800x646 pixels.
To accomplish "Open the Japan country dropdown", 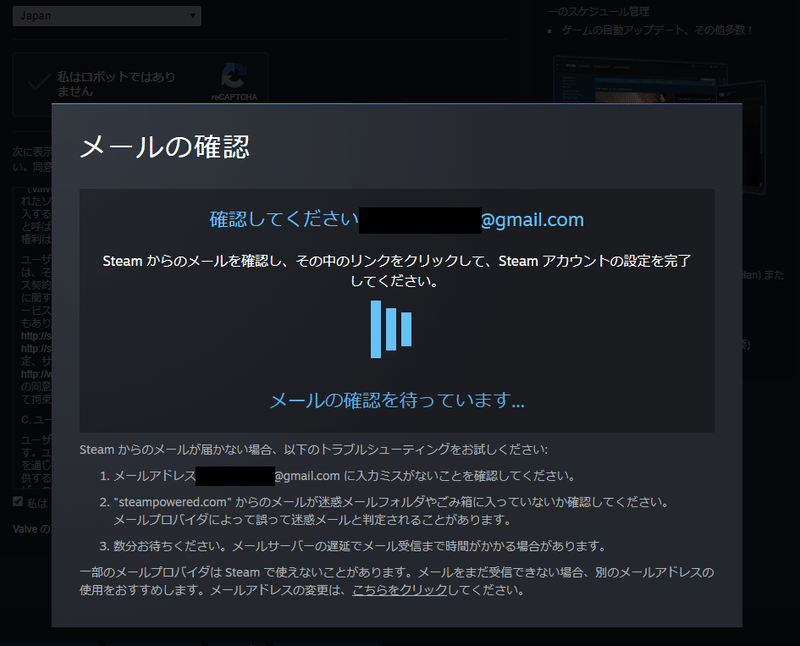I will click(x=107, y=16).
